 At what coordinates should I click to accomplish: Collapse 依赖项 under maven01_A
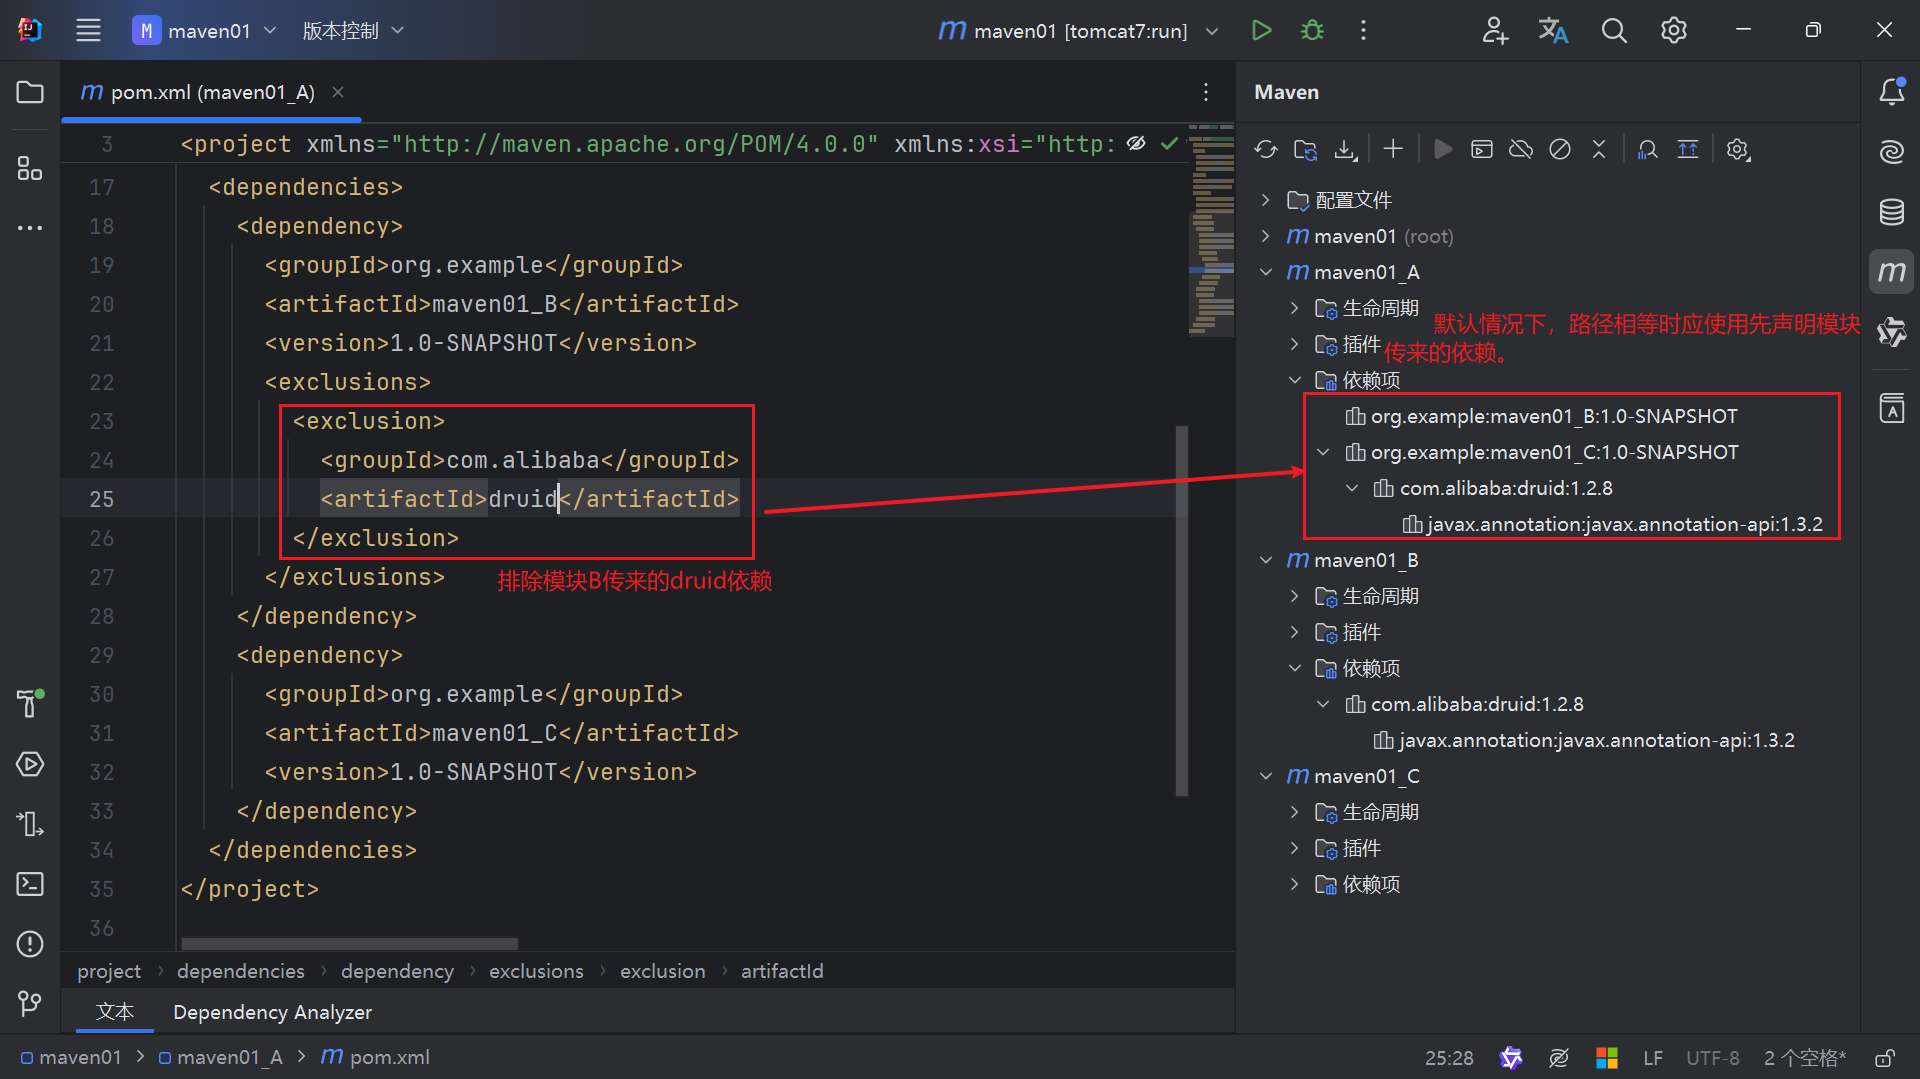pos(1294,380)
